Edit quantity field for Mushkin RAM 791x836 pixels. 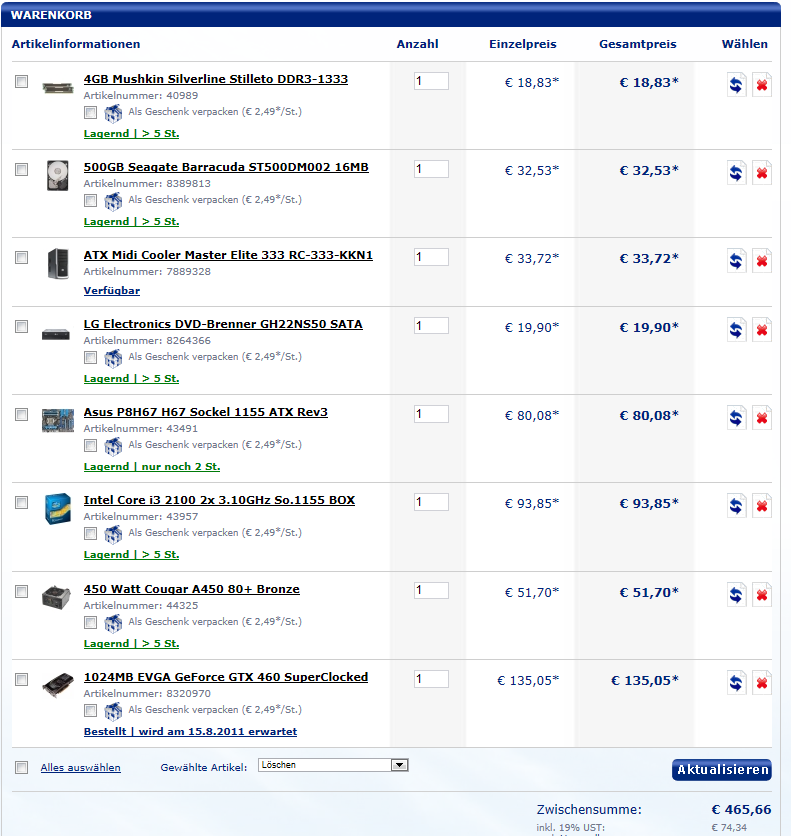(431, 81)
